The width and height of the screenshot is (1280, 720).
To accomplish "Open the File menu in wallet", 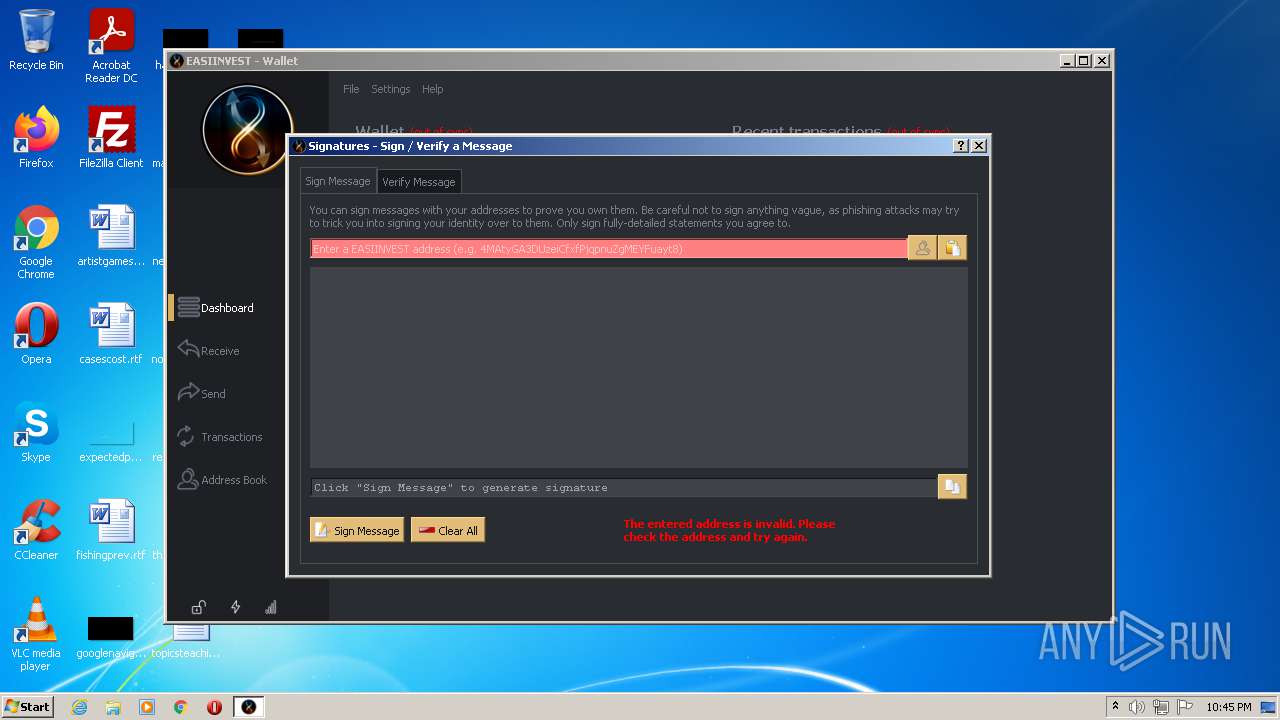I will tap(351, 89).
